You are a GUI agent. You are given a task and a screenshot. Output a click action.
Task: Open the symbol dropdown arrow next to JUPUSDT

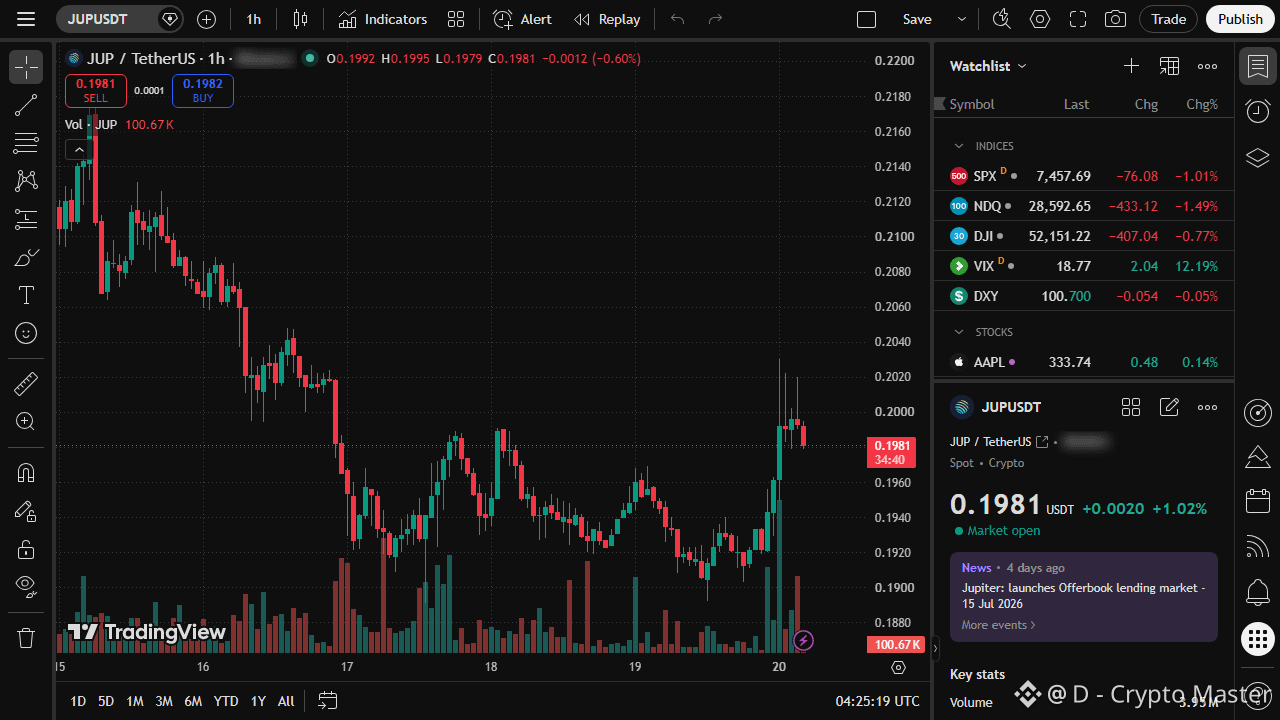[x=169, y=19]
